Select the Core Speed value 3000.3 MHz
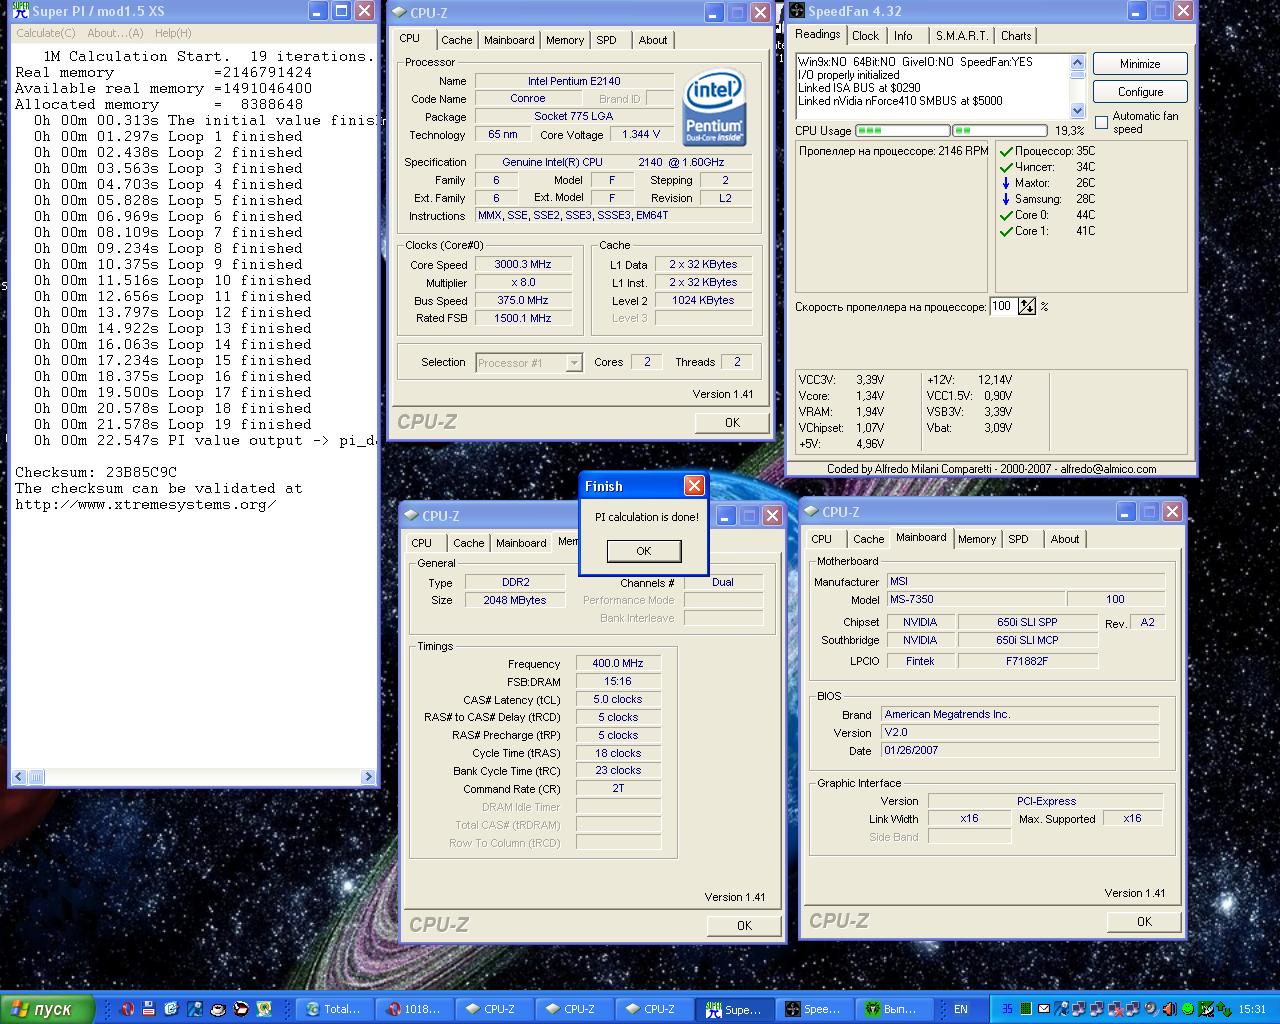The image size is (1280, 1024). pos(523,264)
